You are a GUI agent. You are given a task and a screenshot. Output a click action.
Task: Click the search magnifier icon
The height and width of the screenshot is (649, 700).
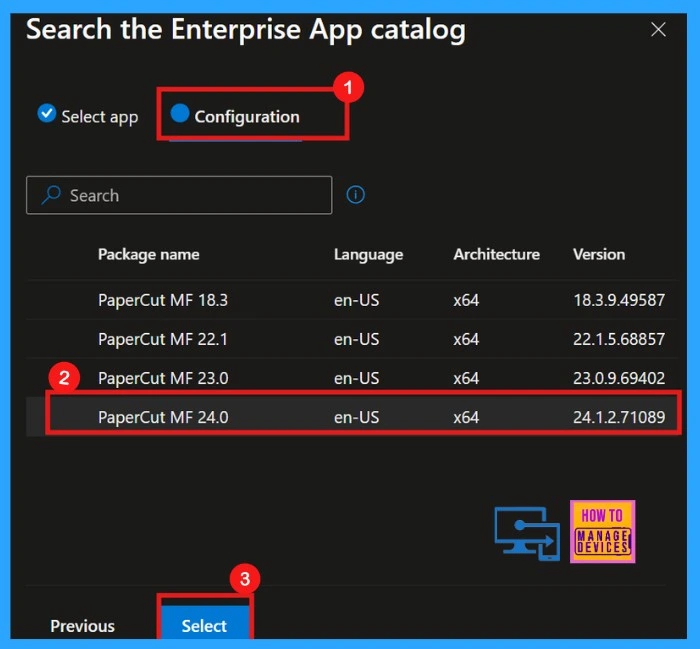[x=51, y=195]
